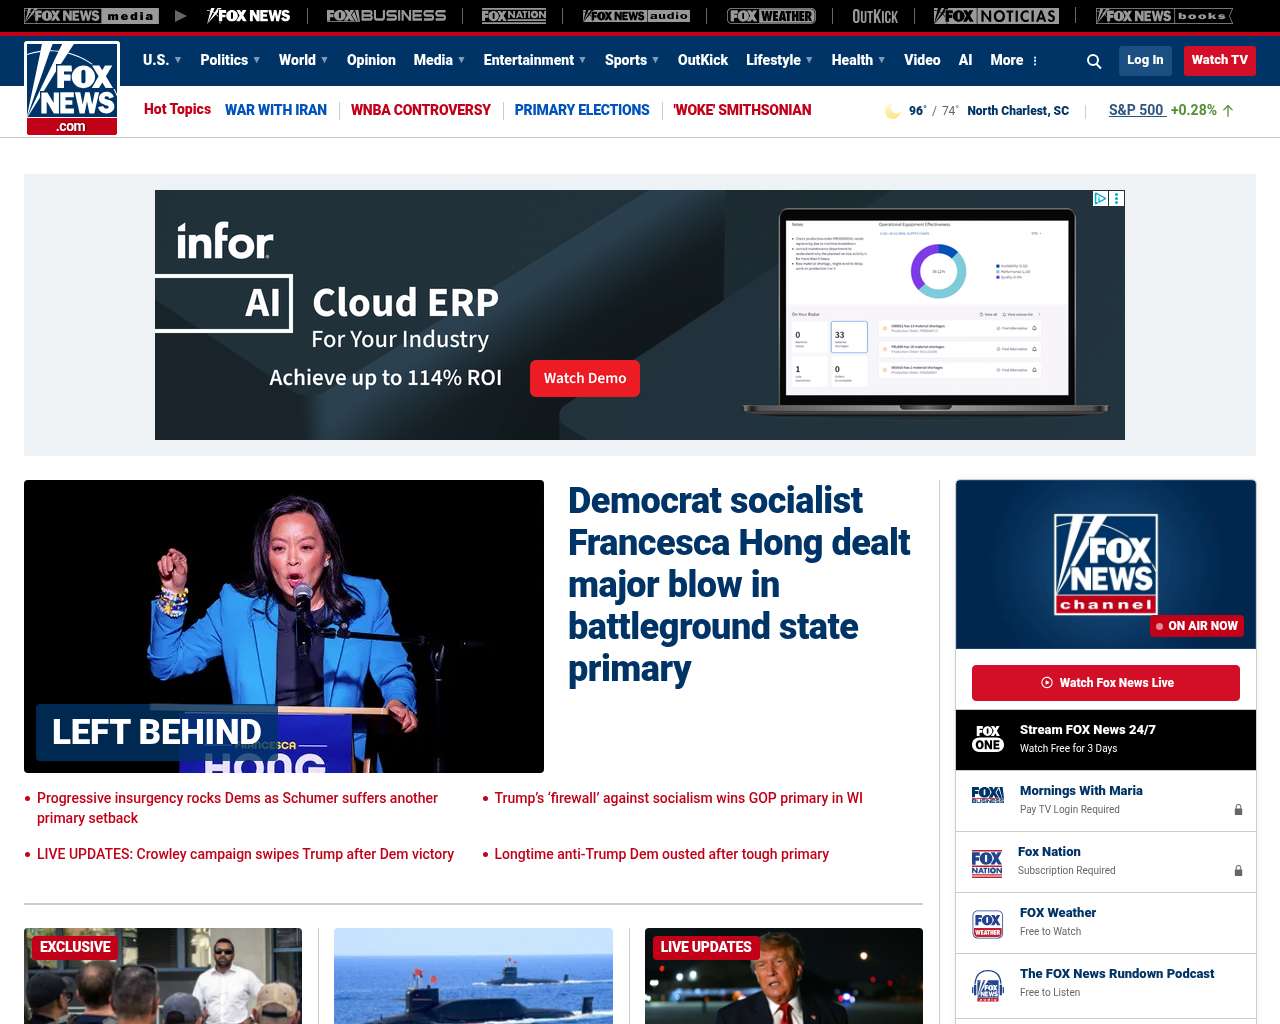Open the Francesca Hong headline article
Viewport: 1280px width, 1024px height.
739,584
